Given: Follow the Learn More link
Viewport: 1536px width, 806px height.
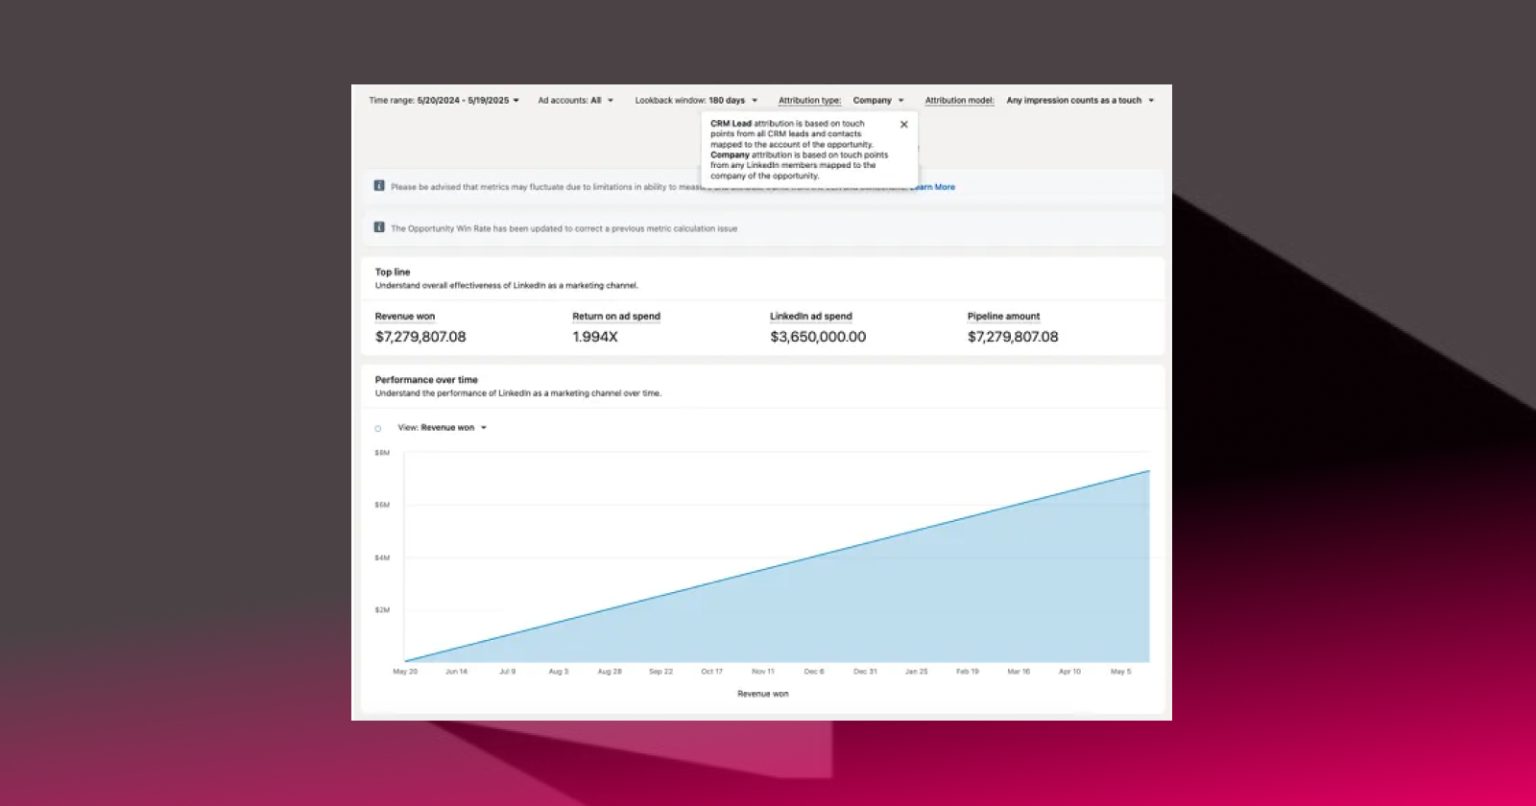Looking at the screenshot, I should (933, 187).
